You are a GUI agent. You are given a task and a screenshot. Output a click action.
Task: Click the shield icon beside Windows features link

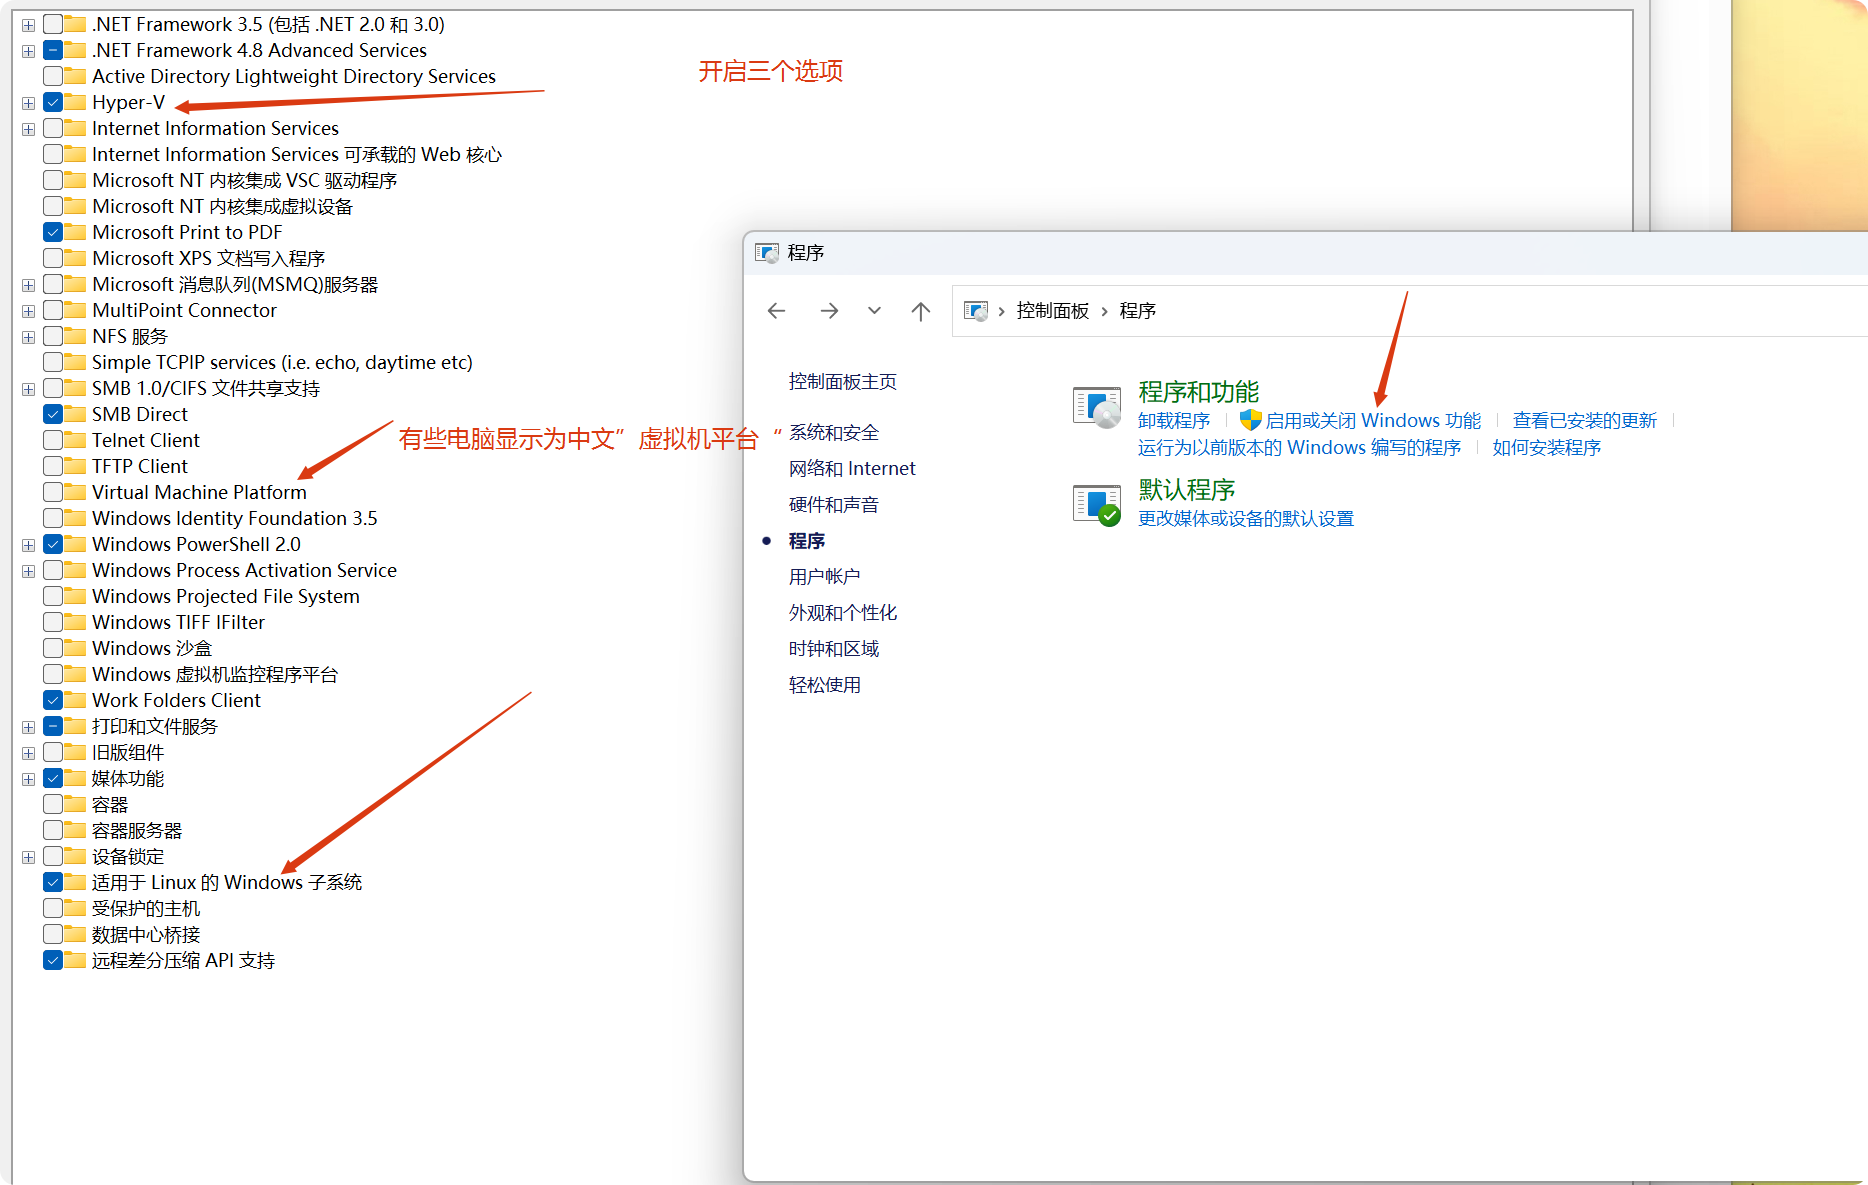1250,420
